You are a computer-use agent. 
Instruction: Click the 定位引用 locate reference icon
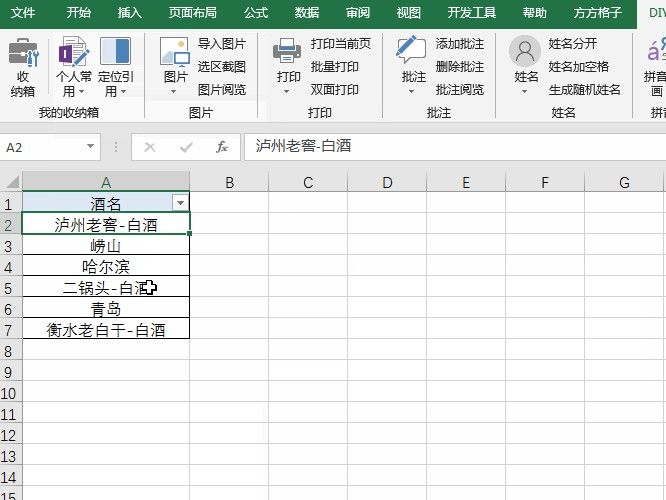(116, 51)
